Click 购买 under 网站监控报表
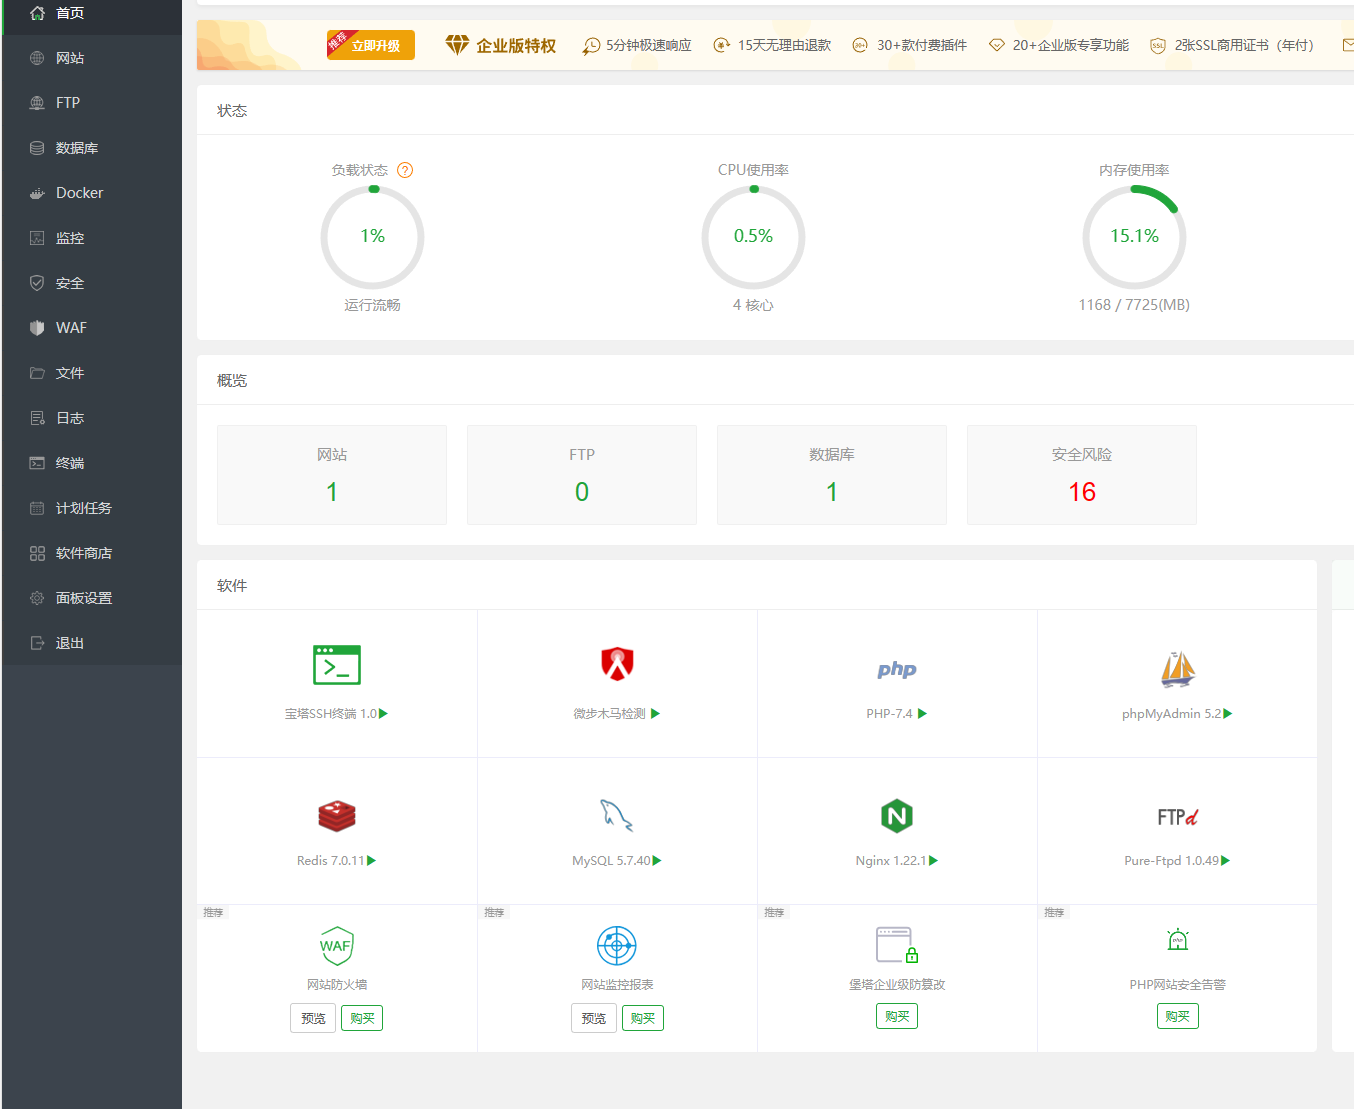1354x1109 pixels. pos(643,1018)
